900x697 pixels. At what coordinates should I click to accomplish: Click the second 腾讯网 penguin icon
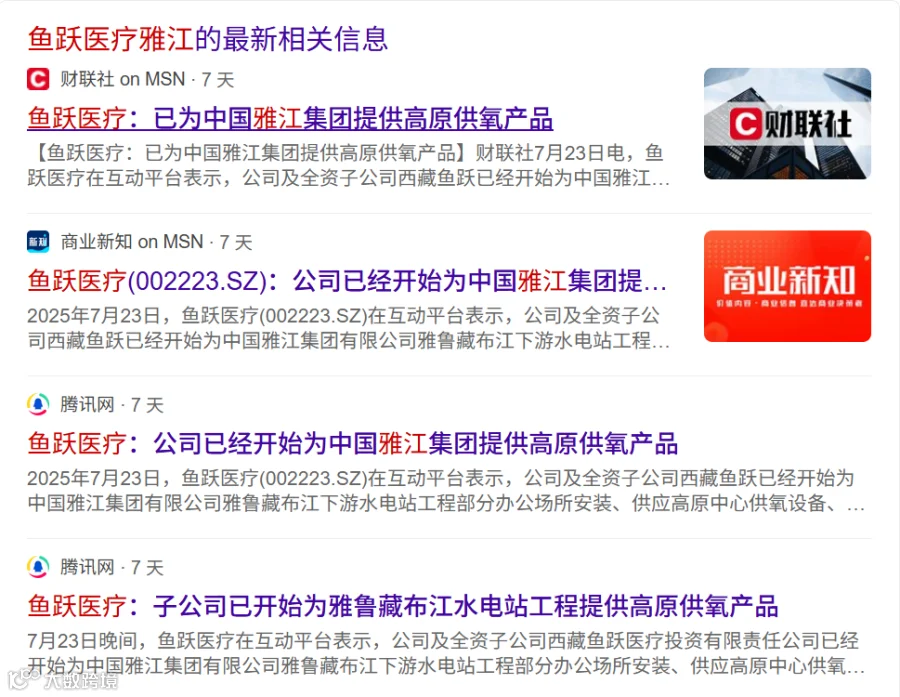click(38, 567)
